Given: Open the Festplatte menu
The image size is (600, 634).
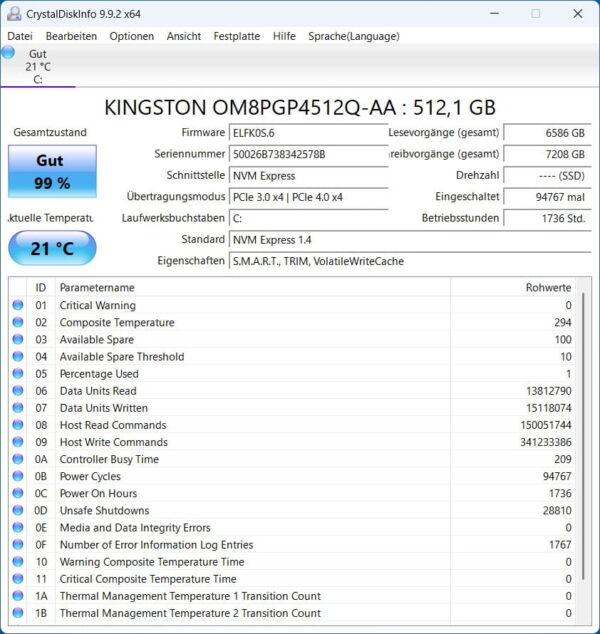Looking at the screenshot, I should [x=237, y=36].
